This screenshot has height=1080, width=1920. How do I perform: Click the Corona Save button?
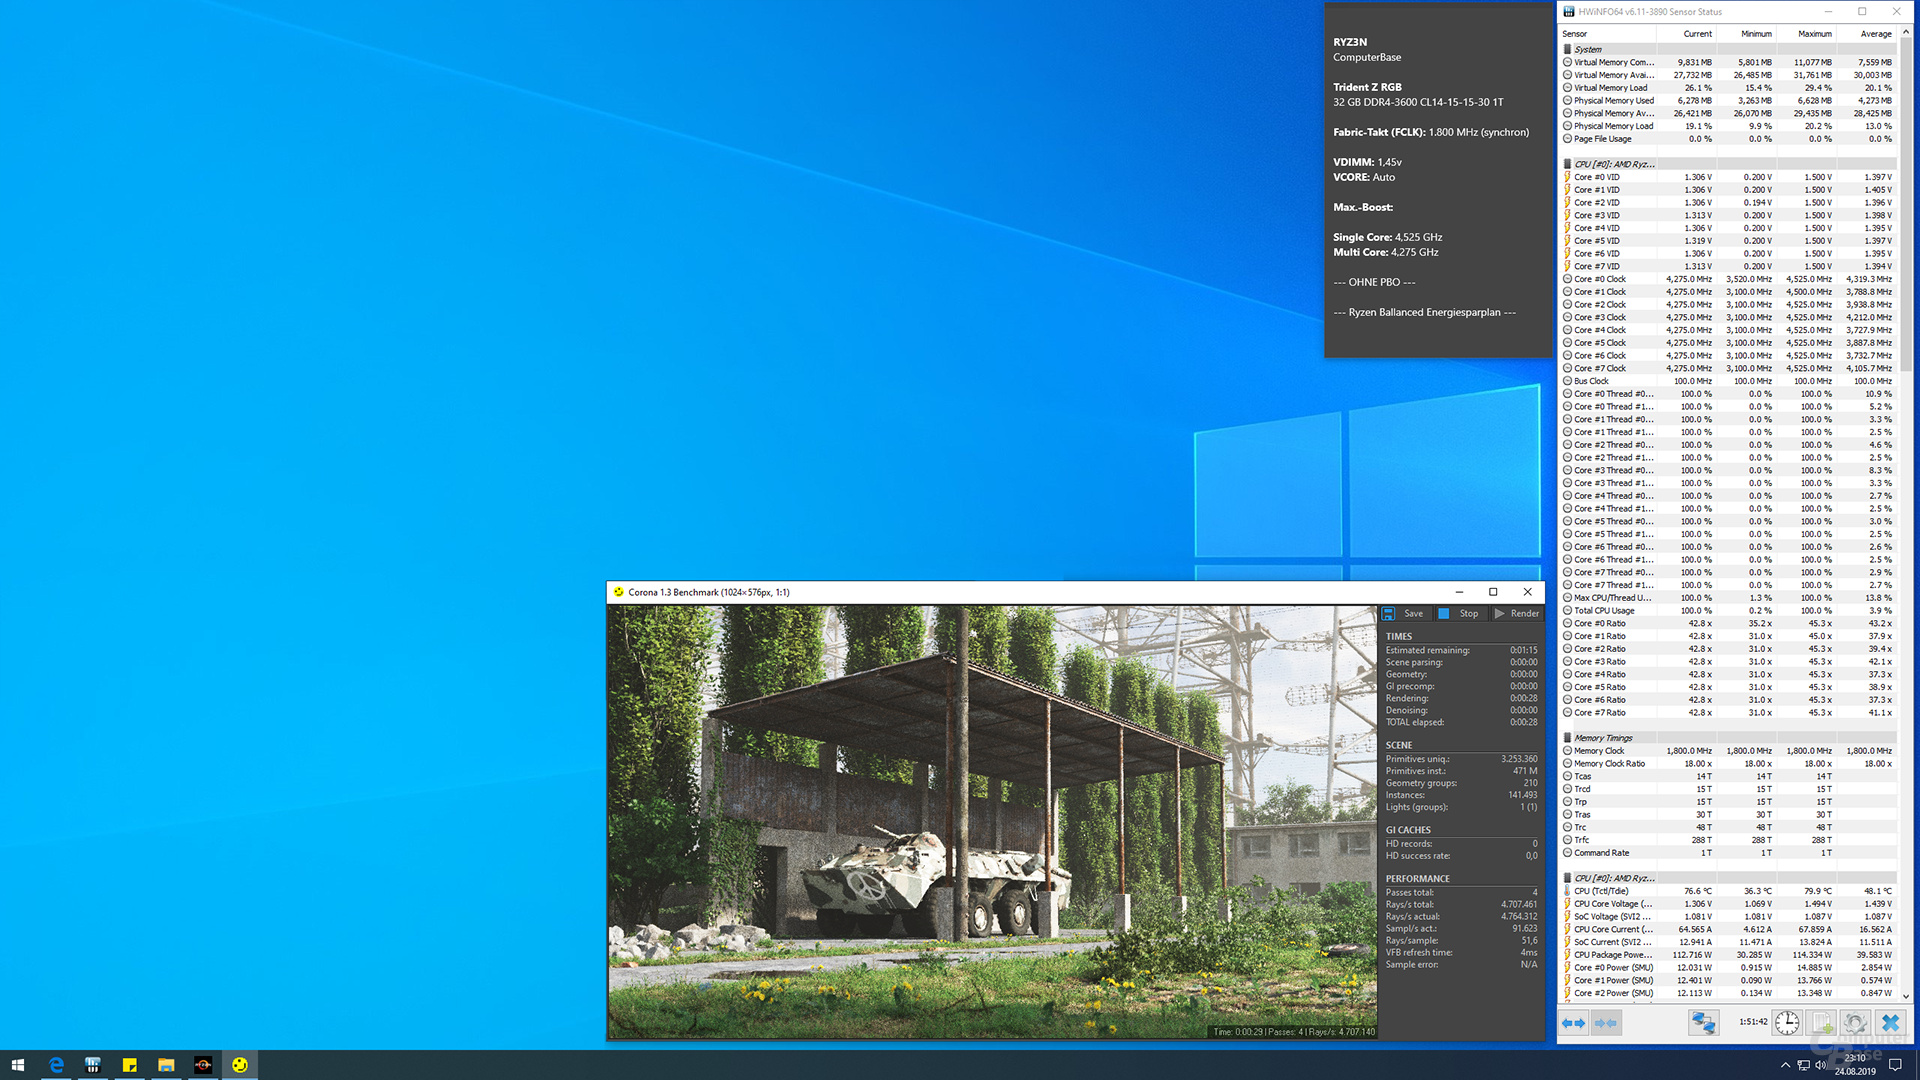[x=1404, y=614]
